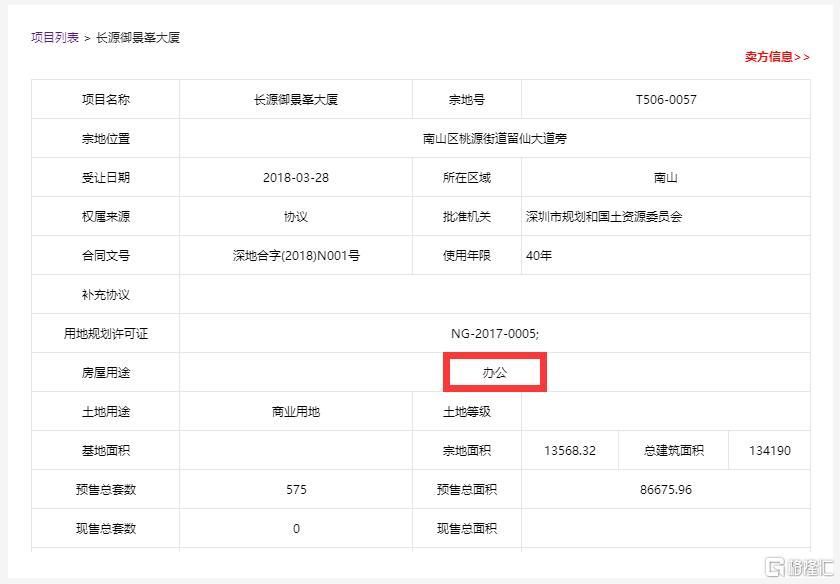840x584 pixels.
Task: Click the 卖方信息>> link
Action: tap(776, 57)
